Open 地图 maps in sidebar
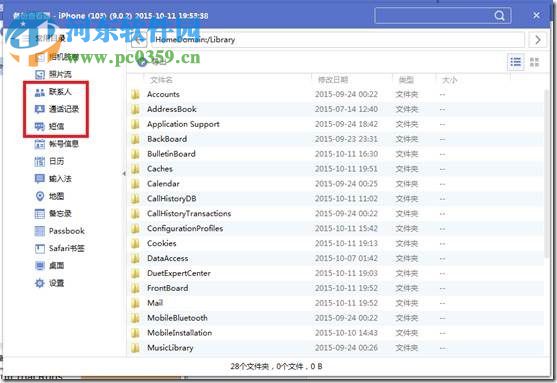The width and height of the screenshot is (557, 383). [x=50, y=196]
